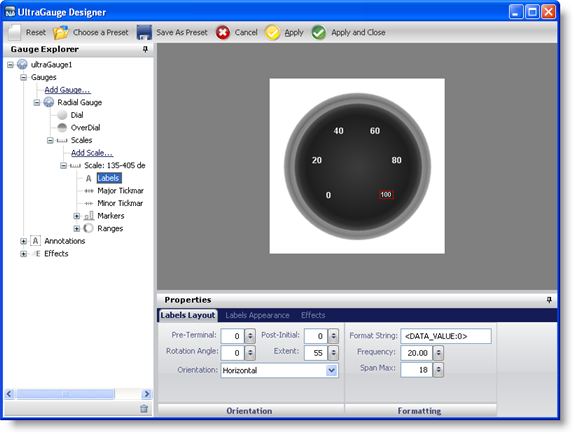Adjust the Extent spinner
This screenshot has width=574, height=434.
[x=333, y=353]
